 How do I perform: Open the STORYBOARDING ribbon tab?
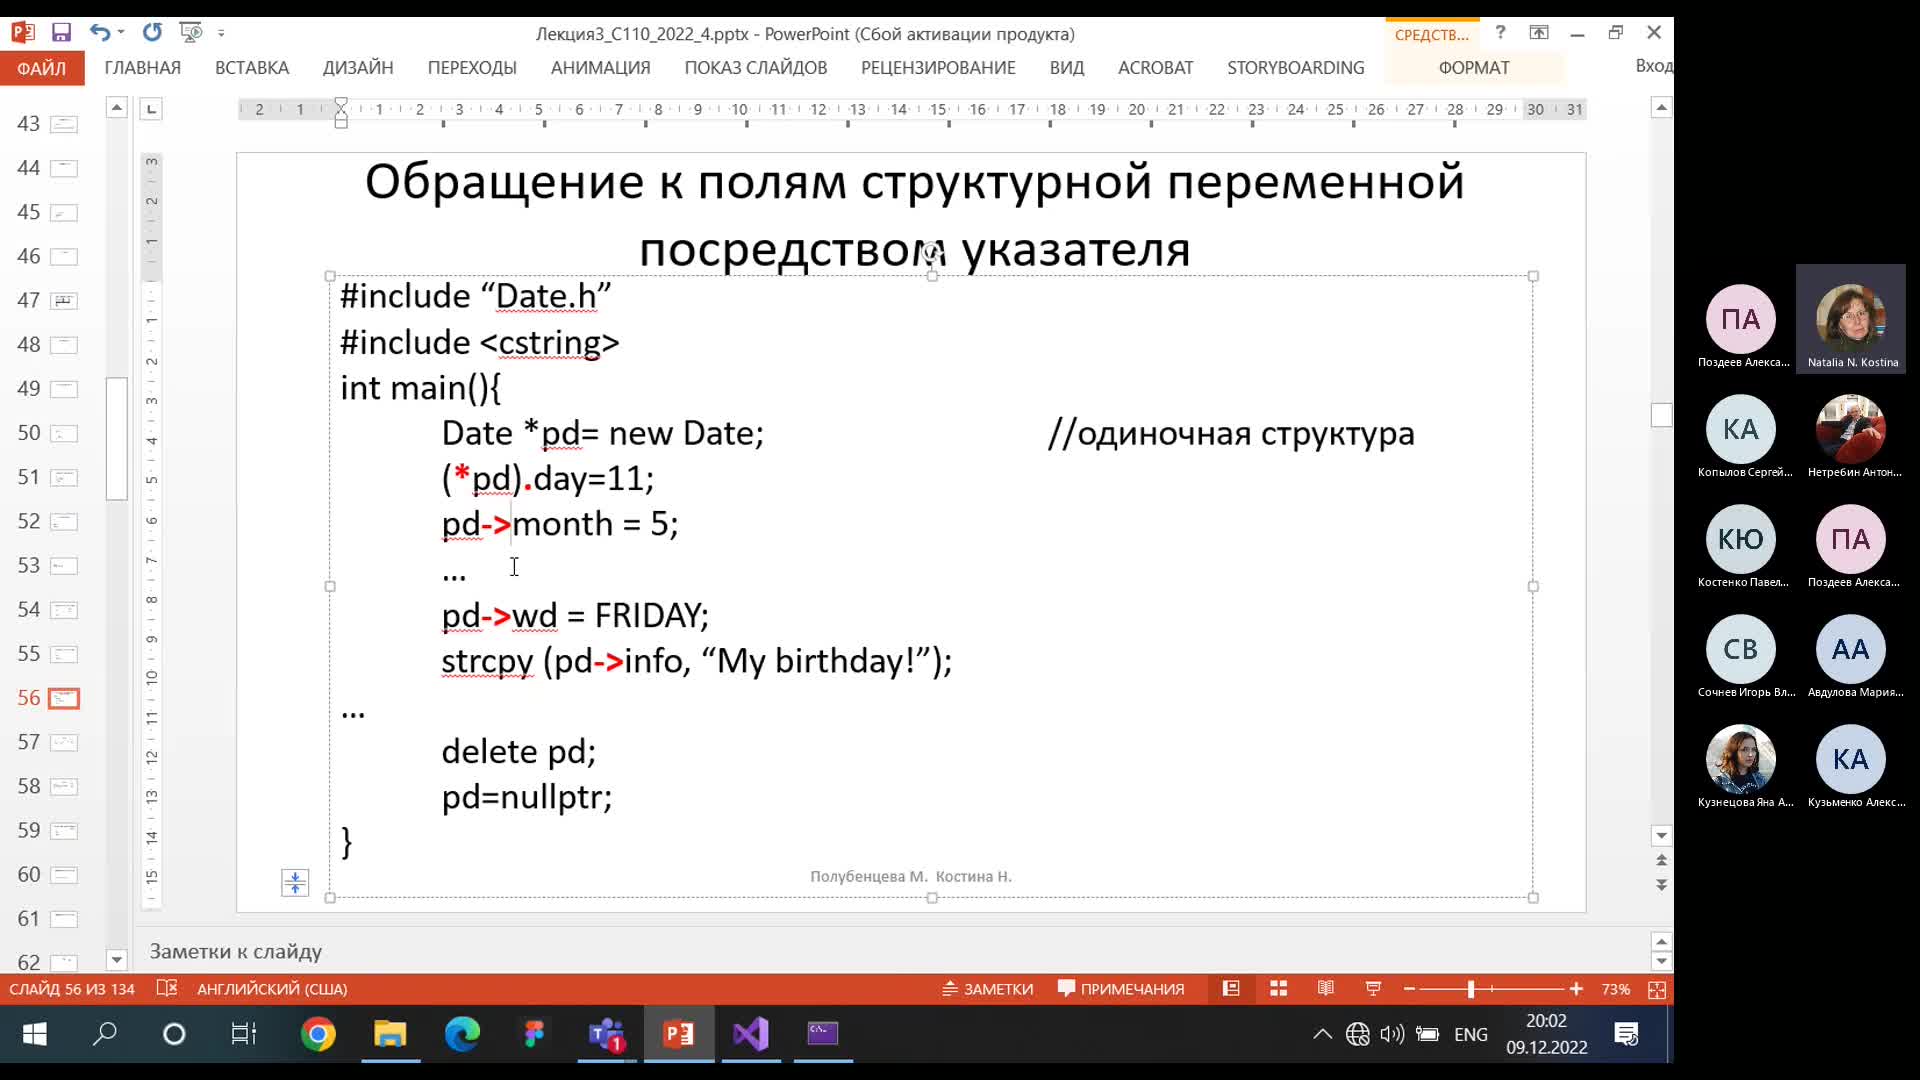coord(1296,68)
